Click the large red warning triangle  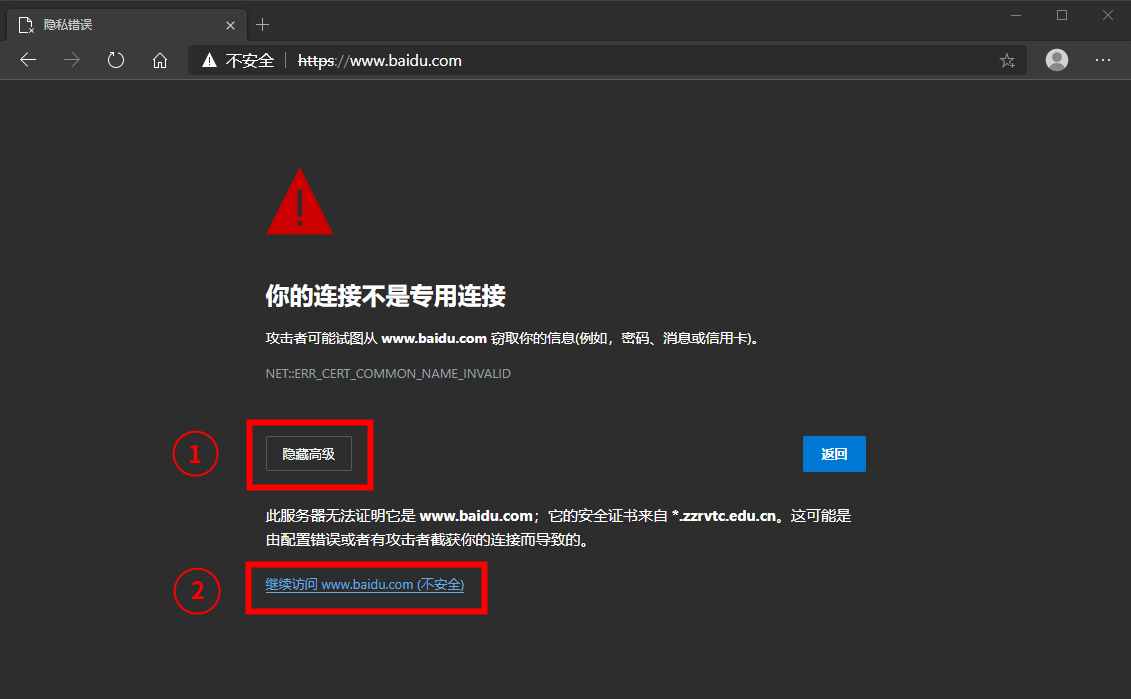(x=299, y=204)
